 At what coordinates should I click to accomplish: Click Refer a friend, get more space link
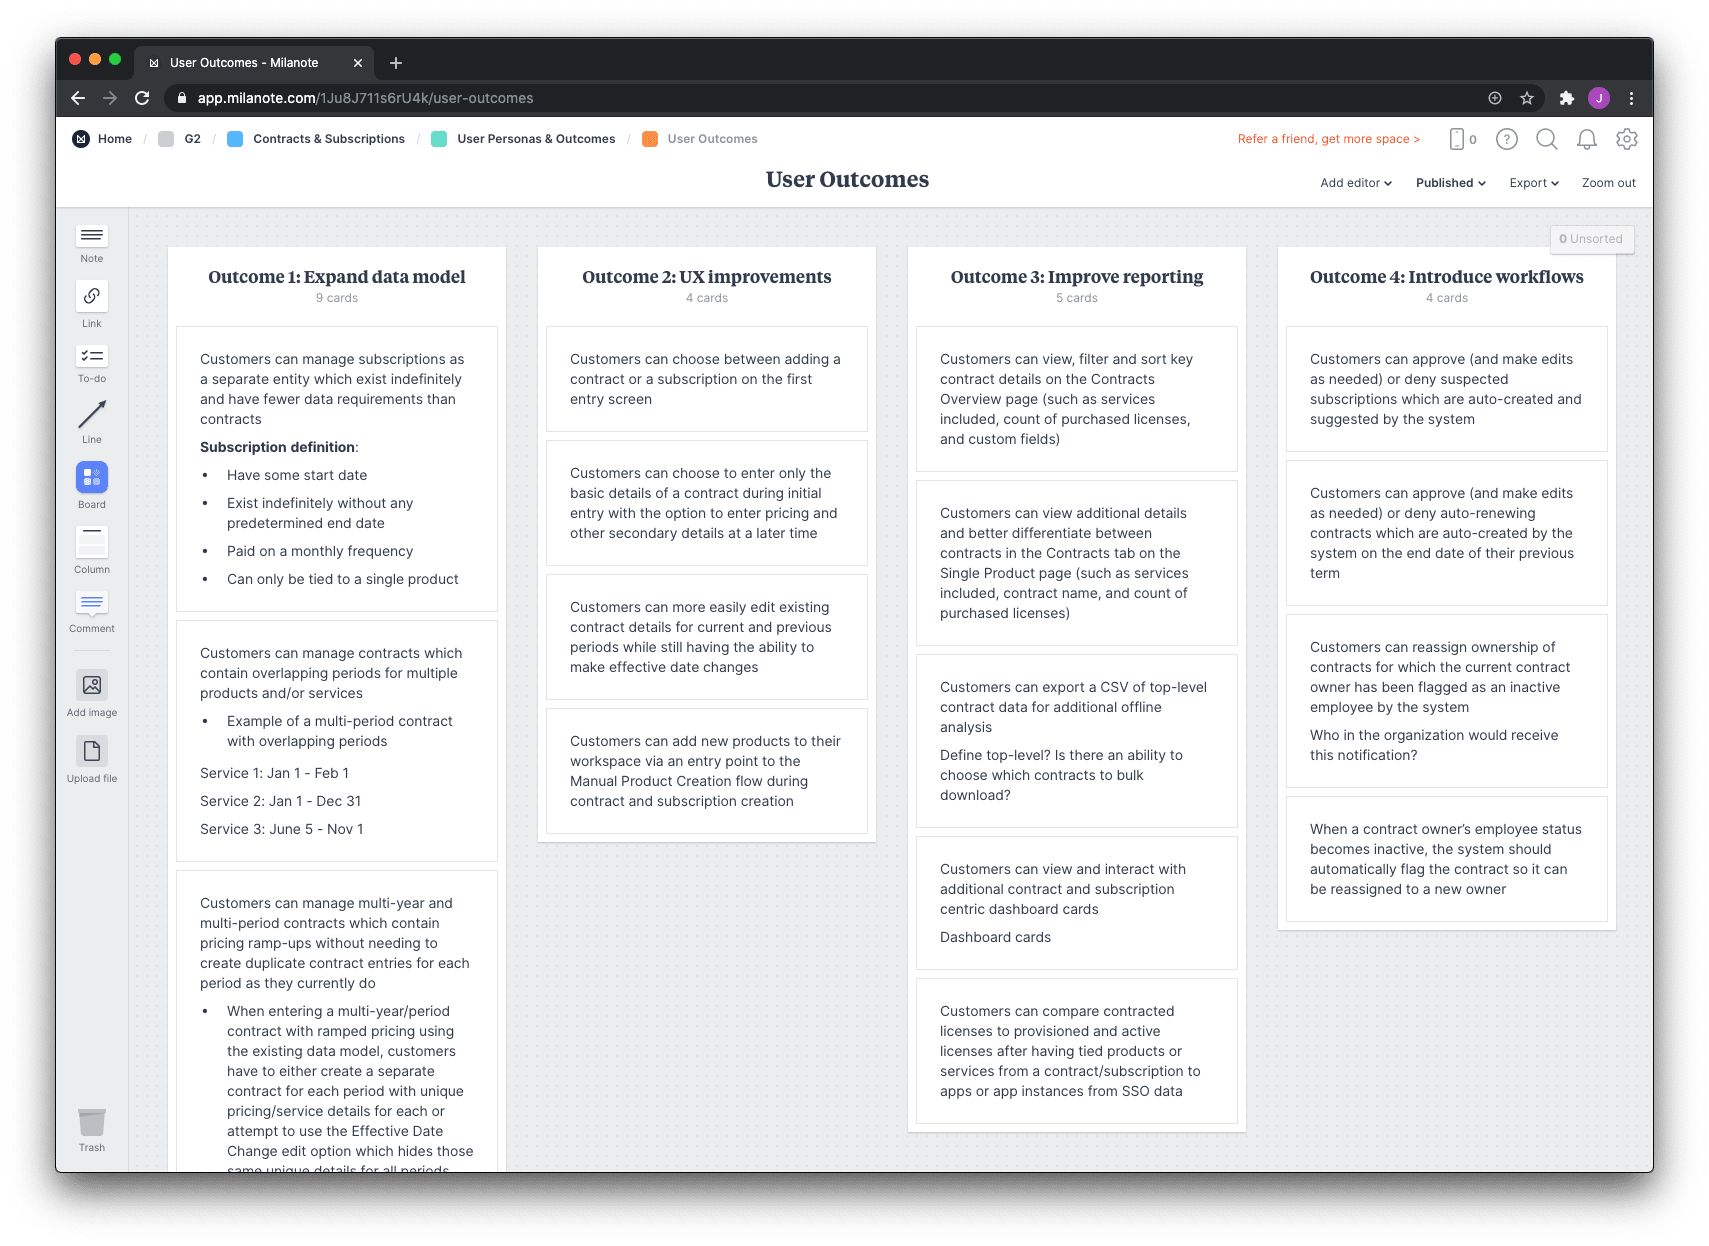(x=1329, y=139)
